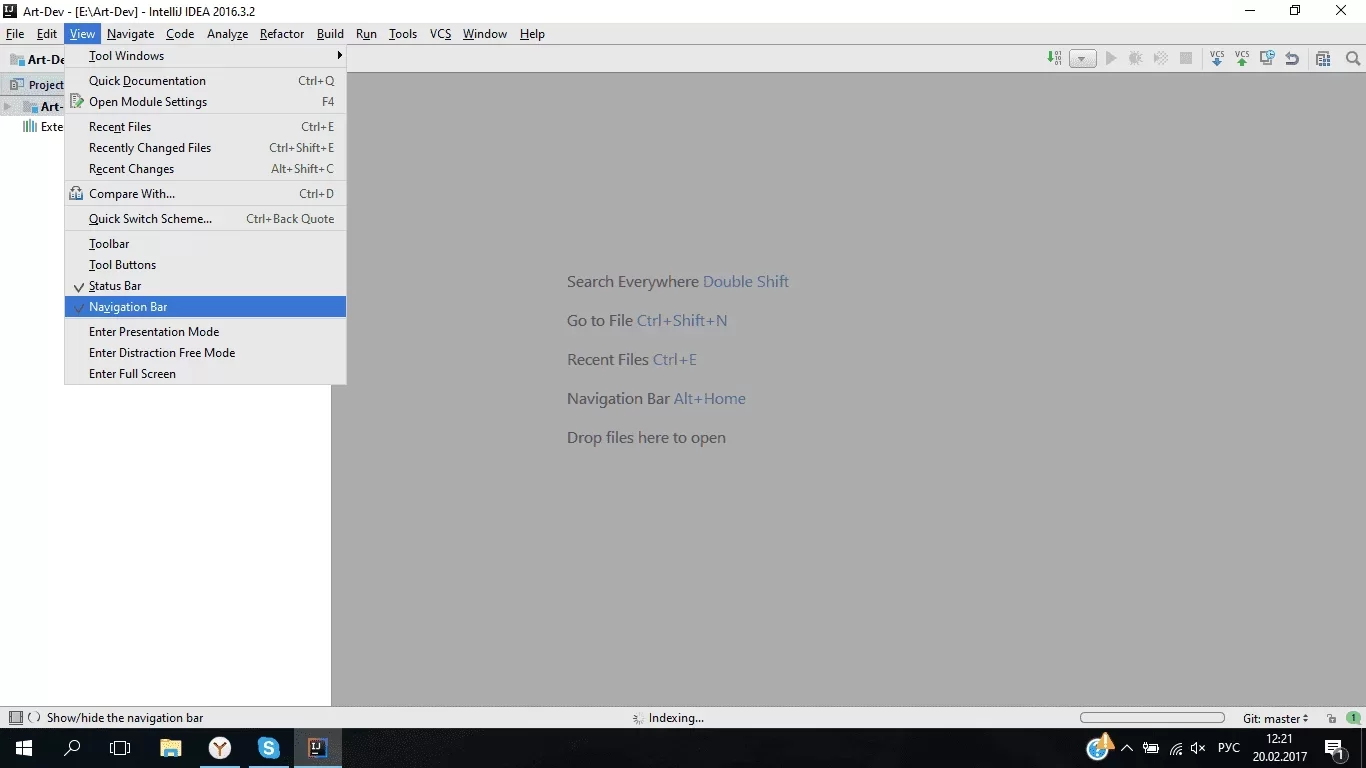The image size is (1366, 768).
Task: Click the Indexing progress bar
Action: pos(1152,718)
